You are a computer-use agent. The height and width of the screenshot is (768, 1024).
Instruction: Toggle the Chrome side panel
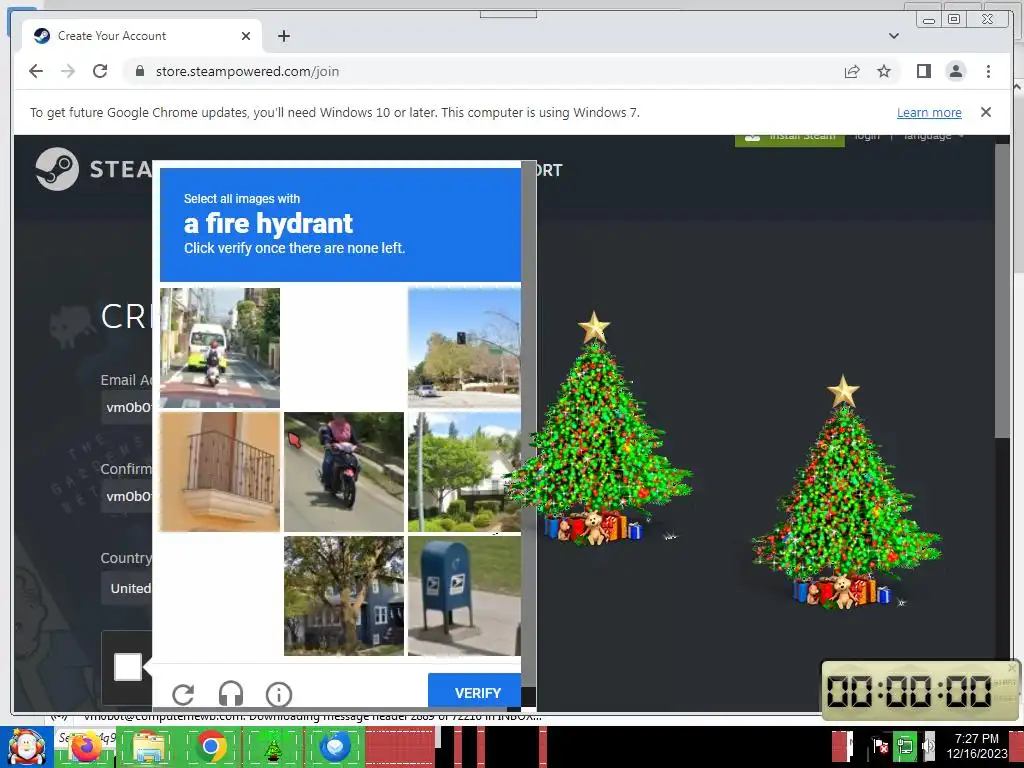tap(923, 71)
